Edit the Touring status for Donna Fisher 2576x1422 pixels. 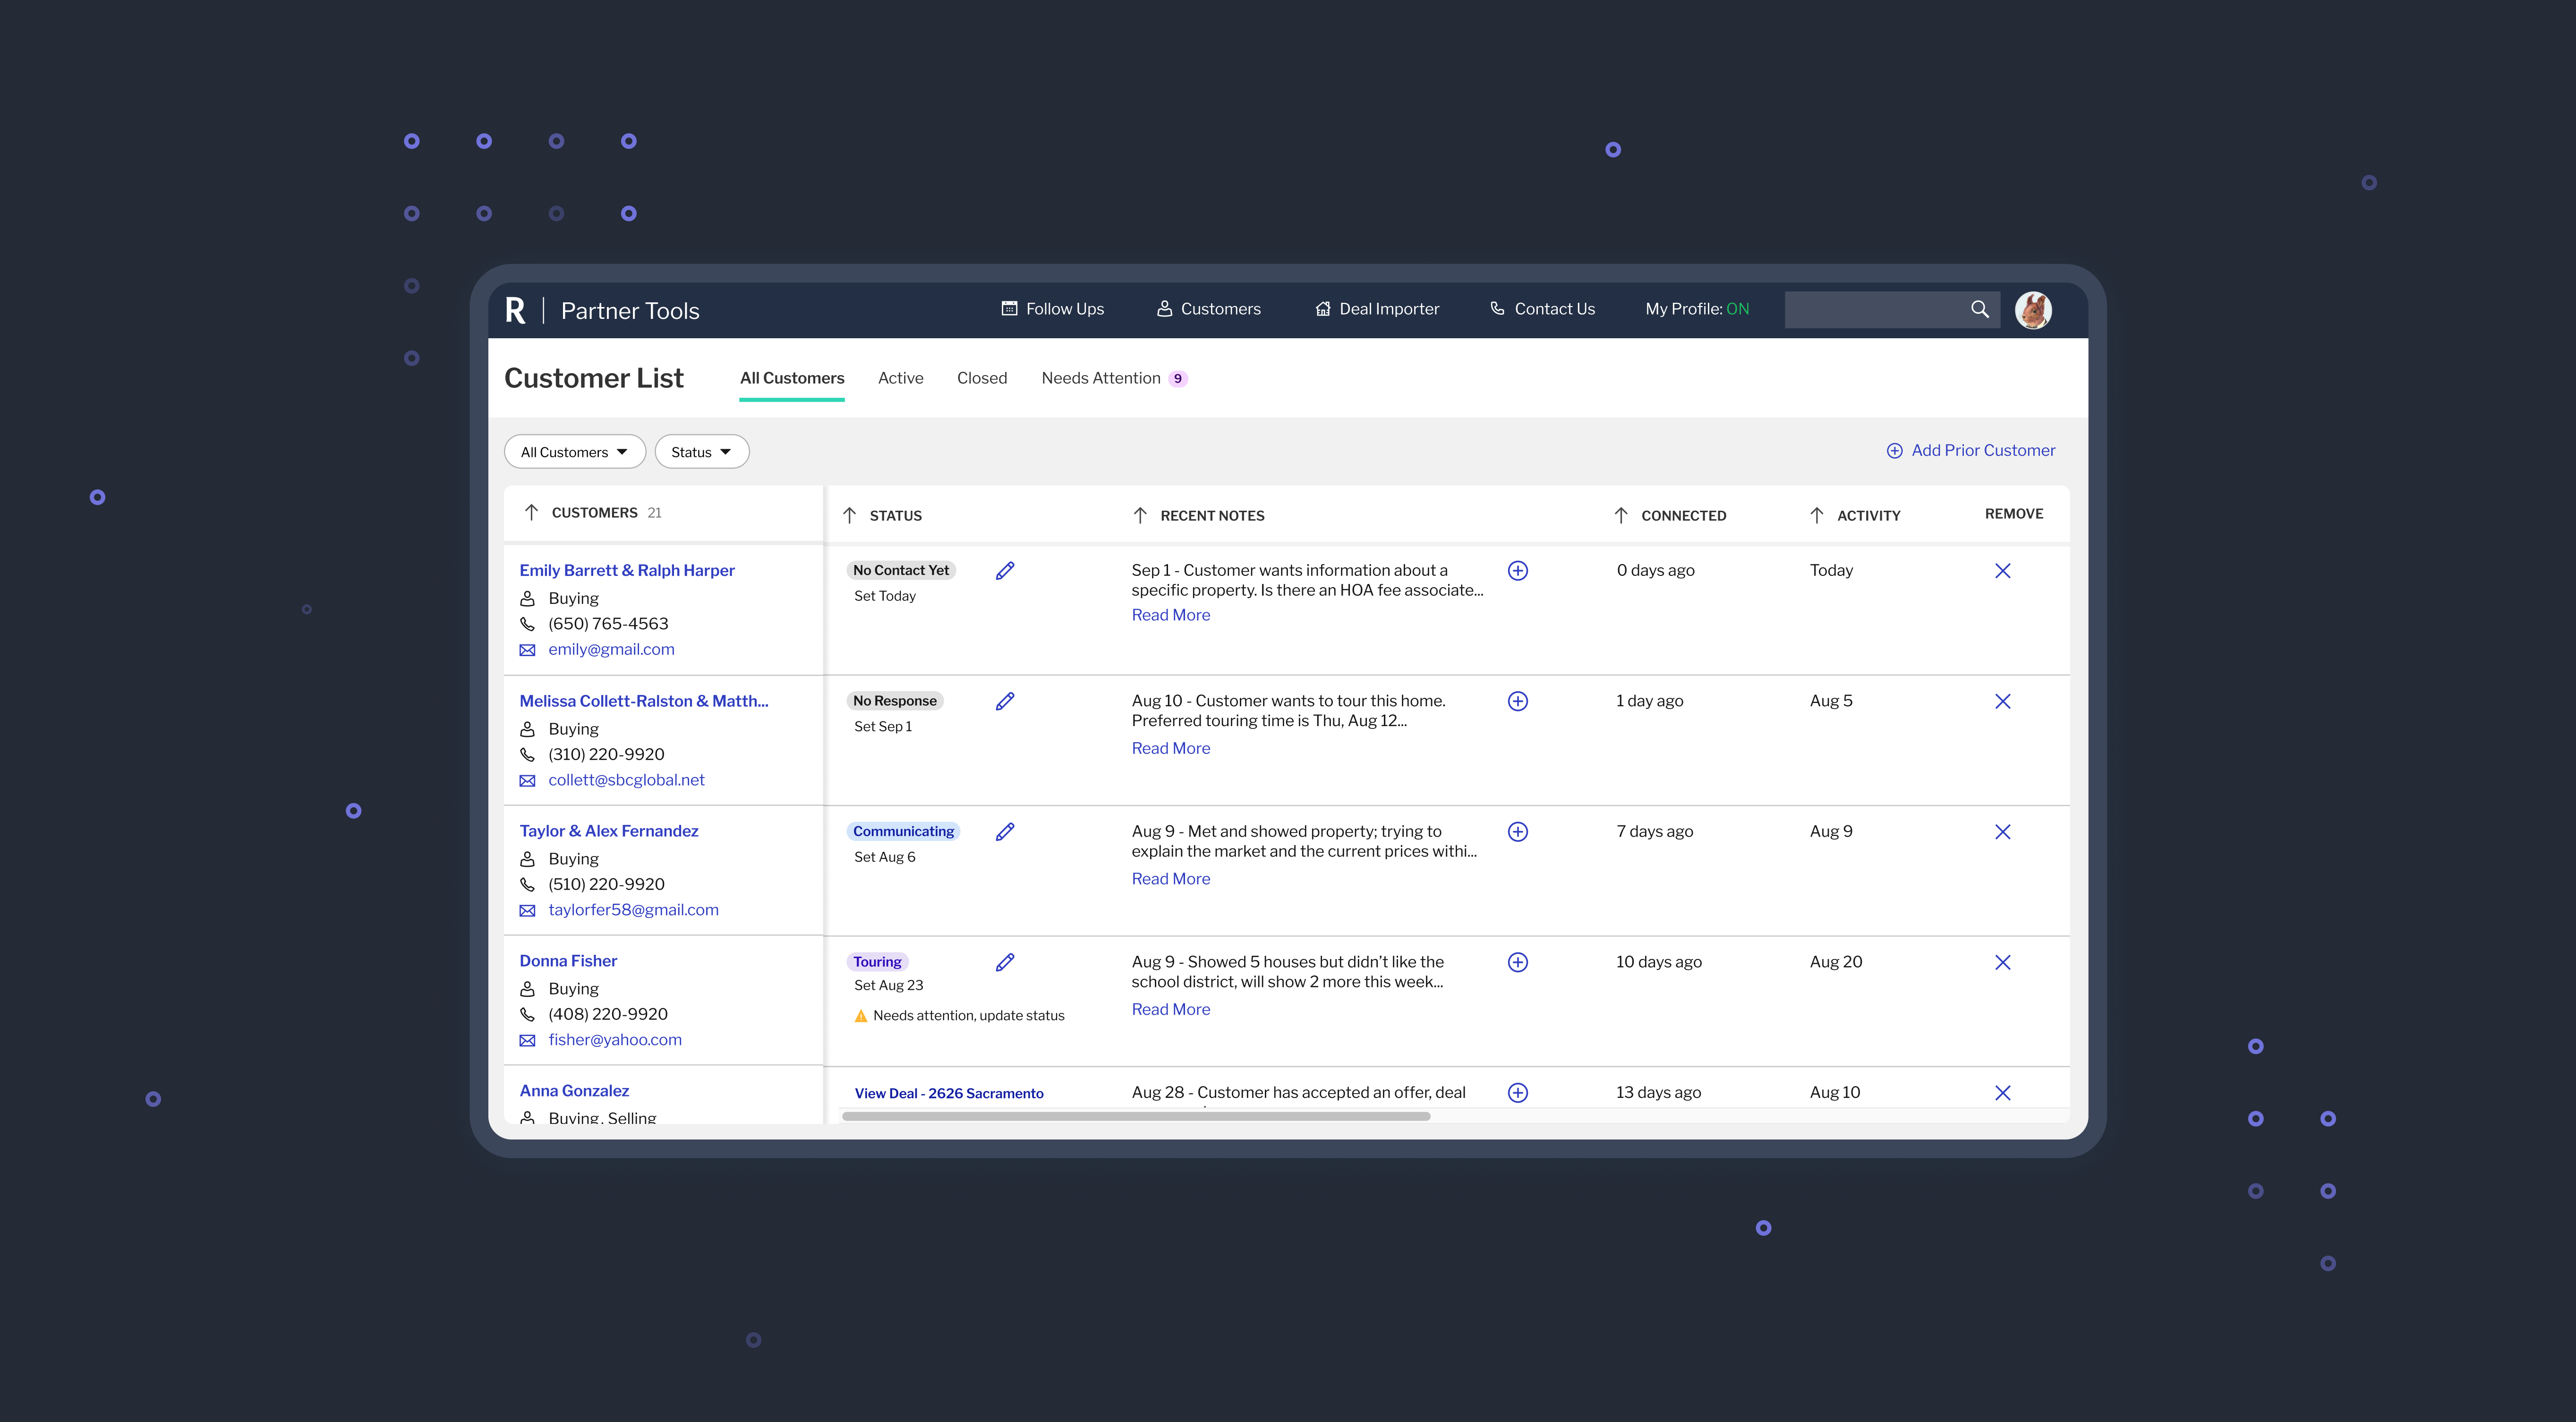pyautogui.click(x=1005, y=962)
